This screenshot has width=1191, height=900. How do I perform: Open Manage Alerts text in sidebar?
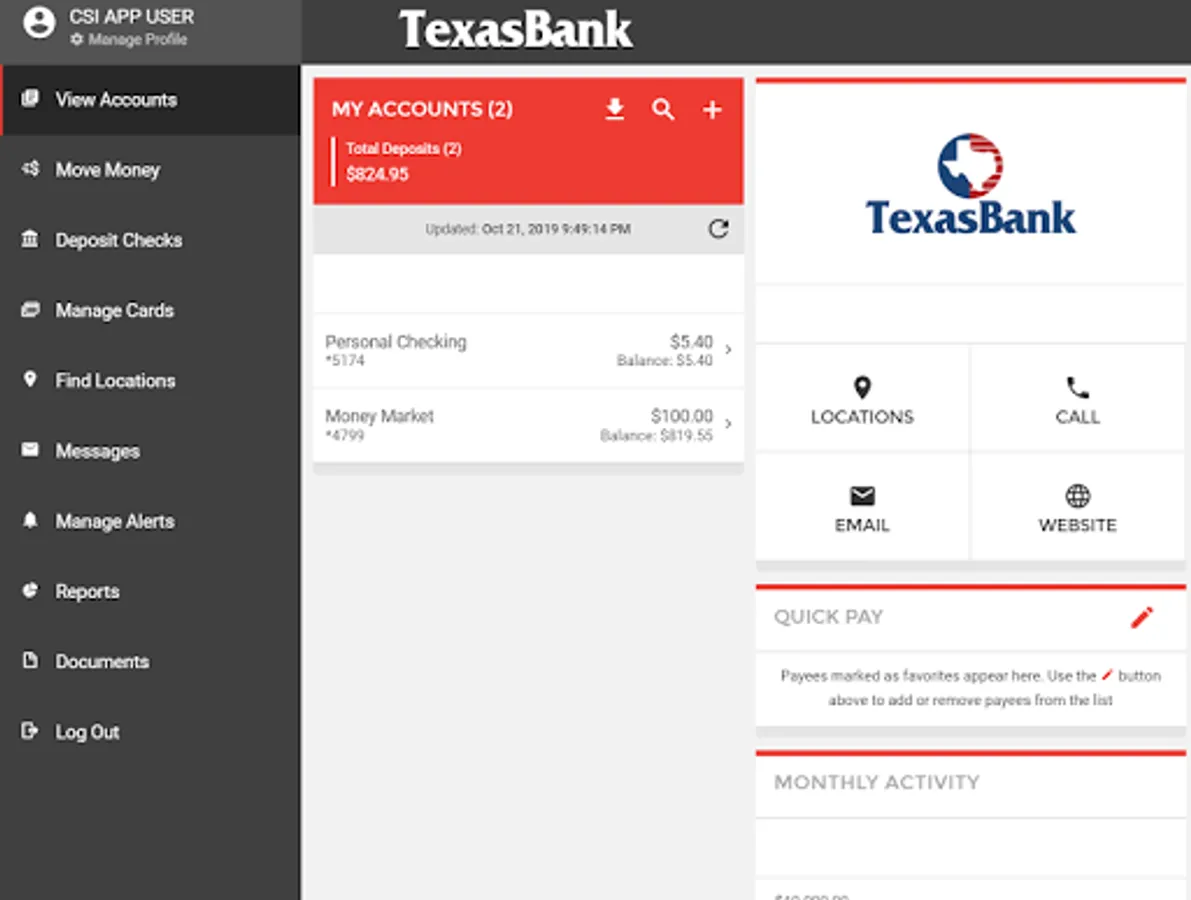(115, 521)
